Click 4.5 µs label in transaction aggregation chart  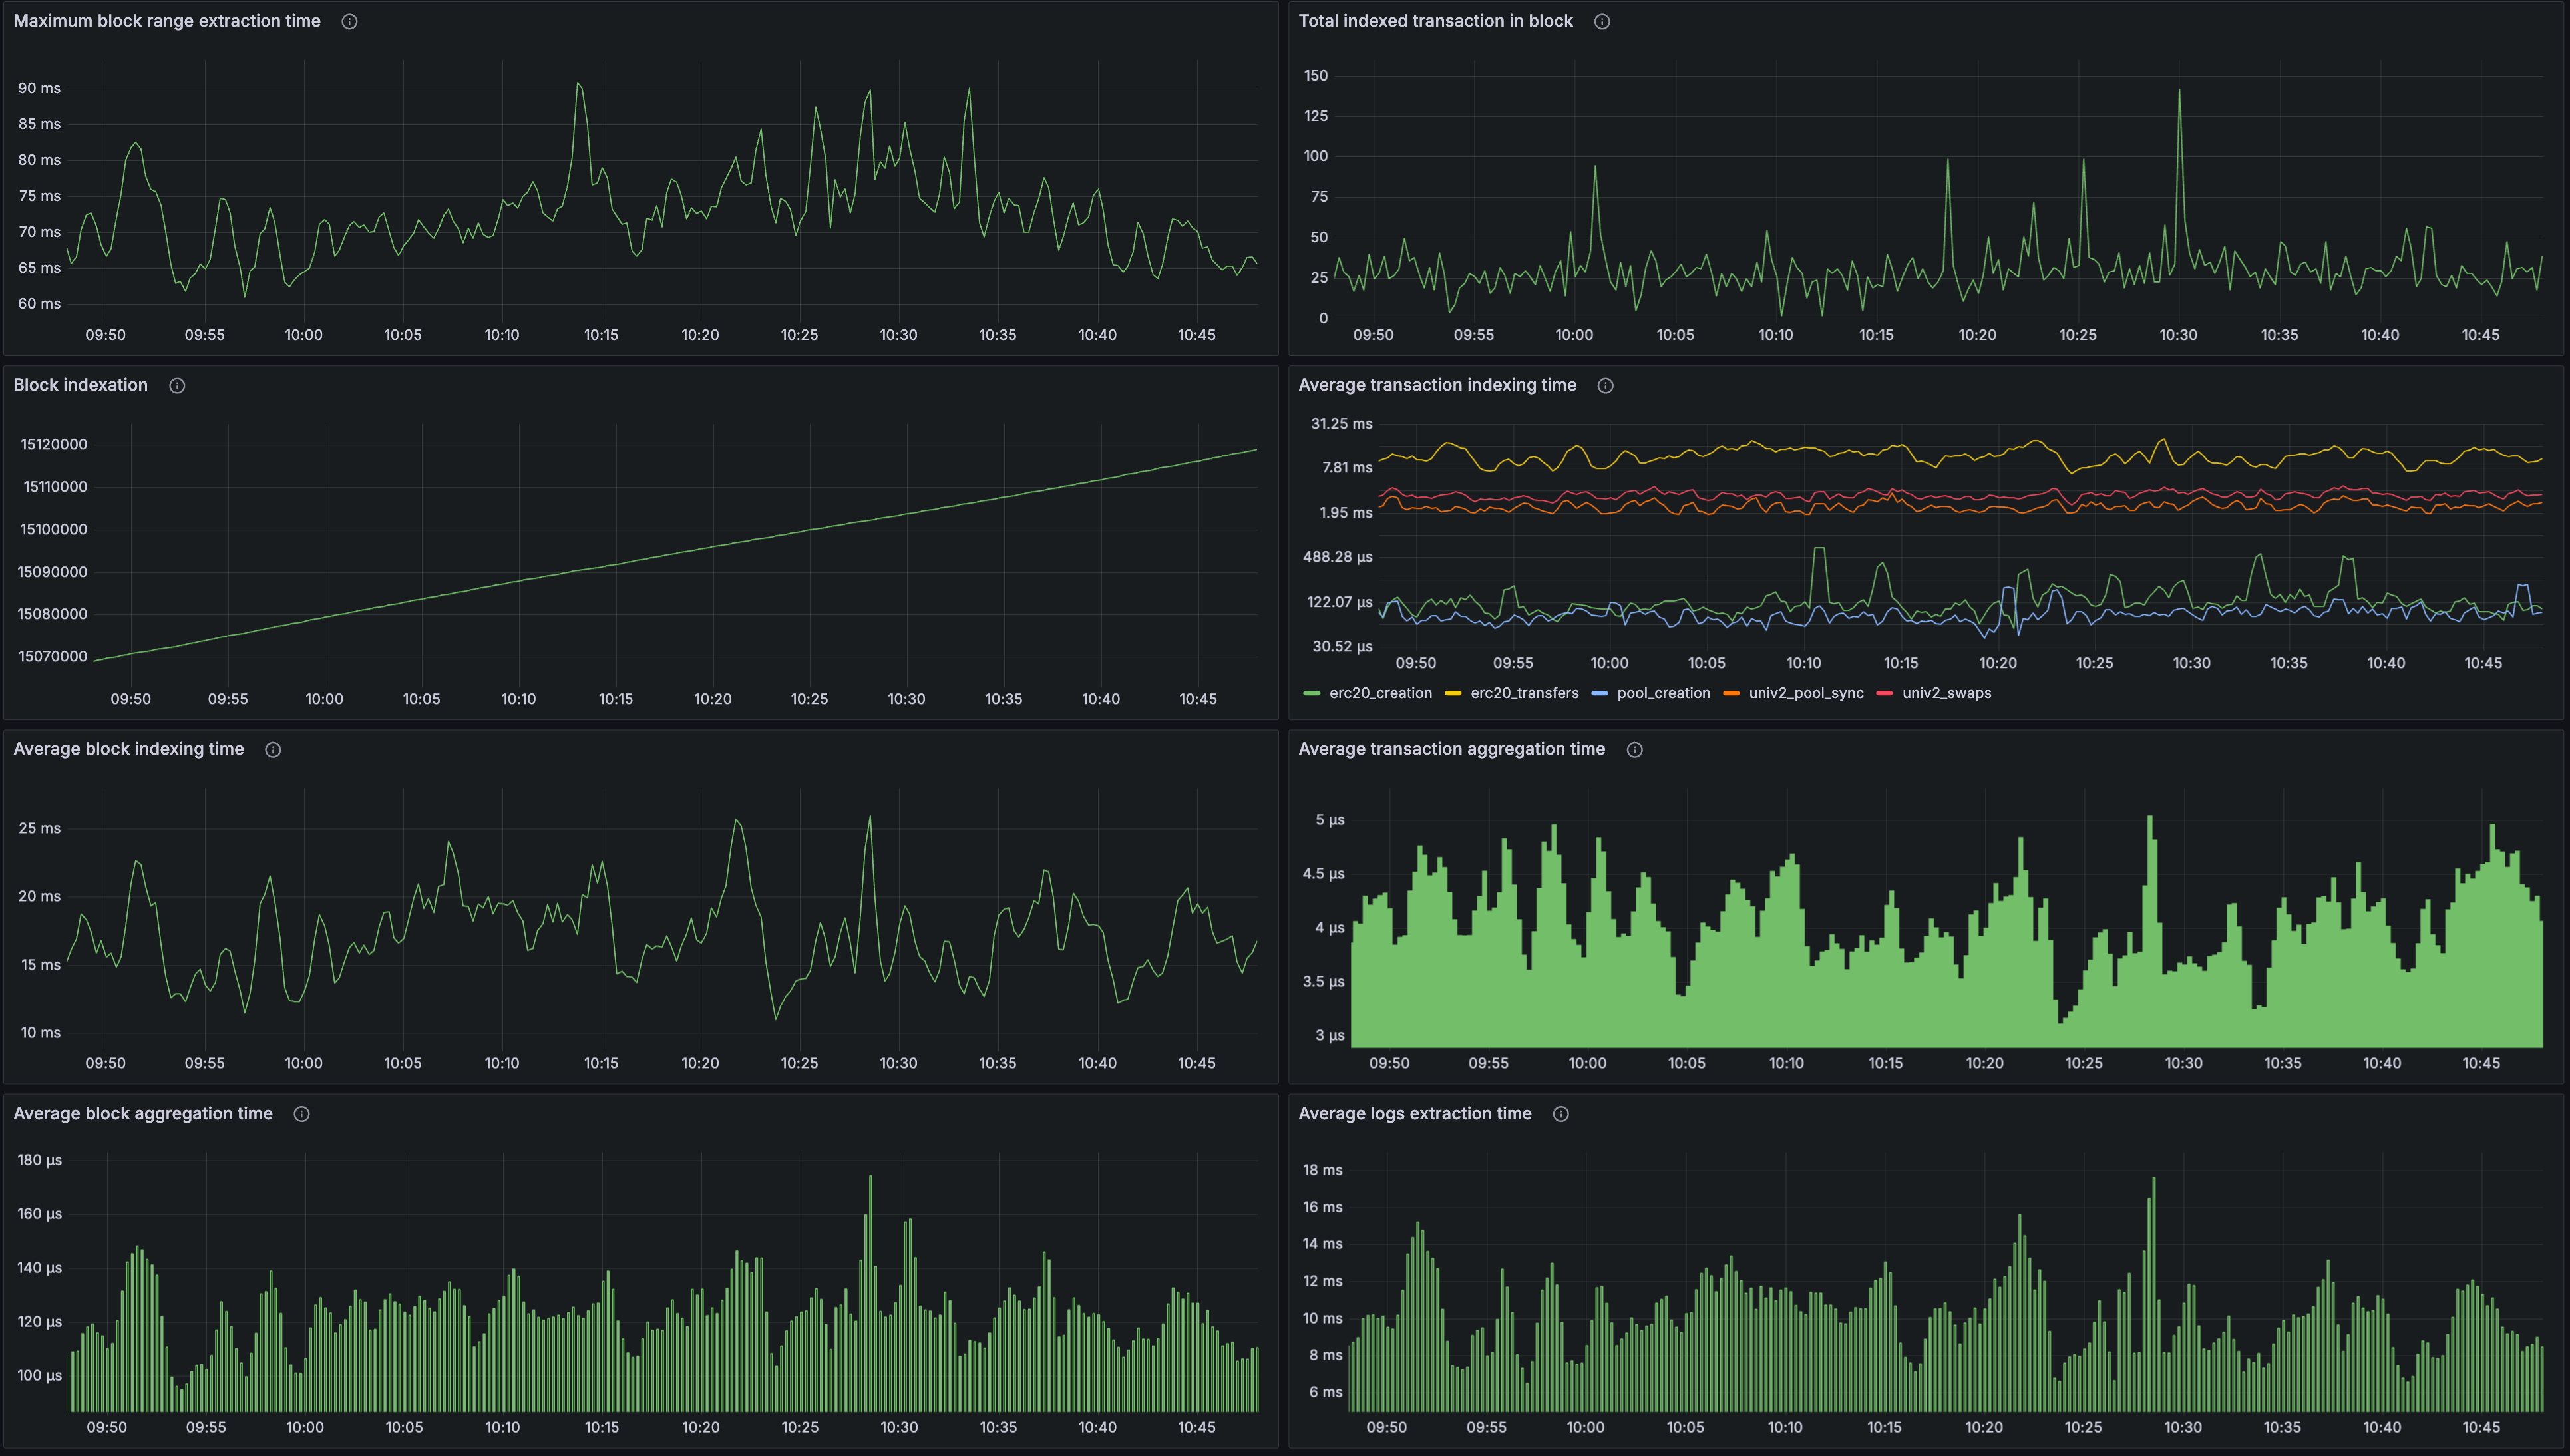coord(1323,873)
